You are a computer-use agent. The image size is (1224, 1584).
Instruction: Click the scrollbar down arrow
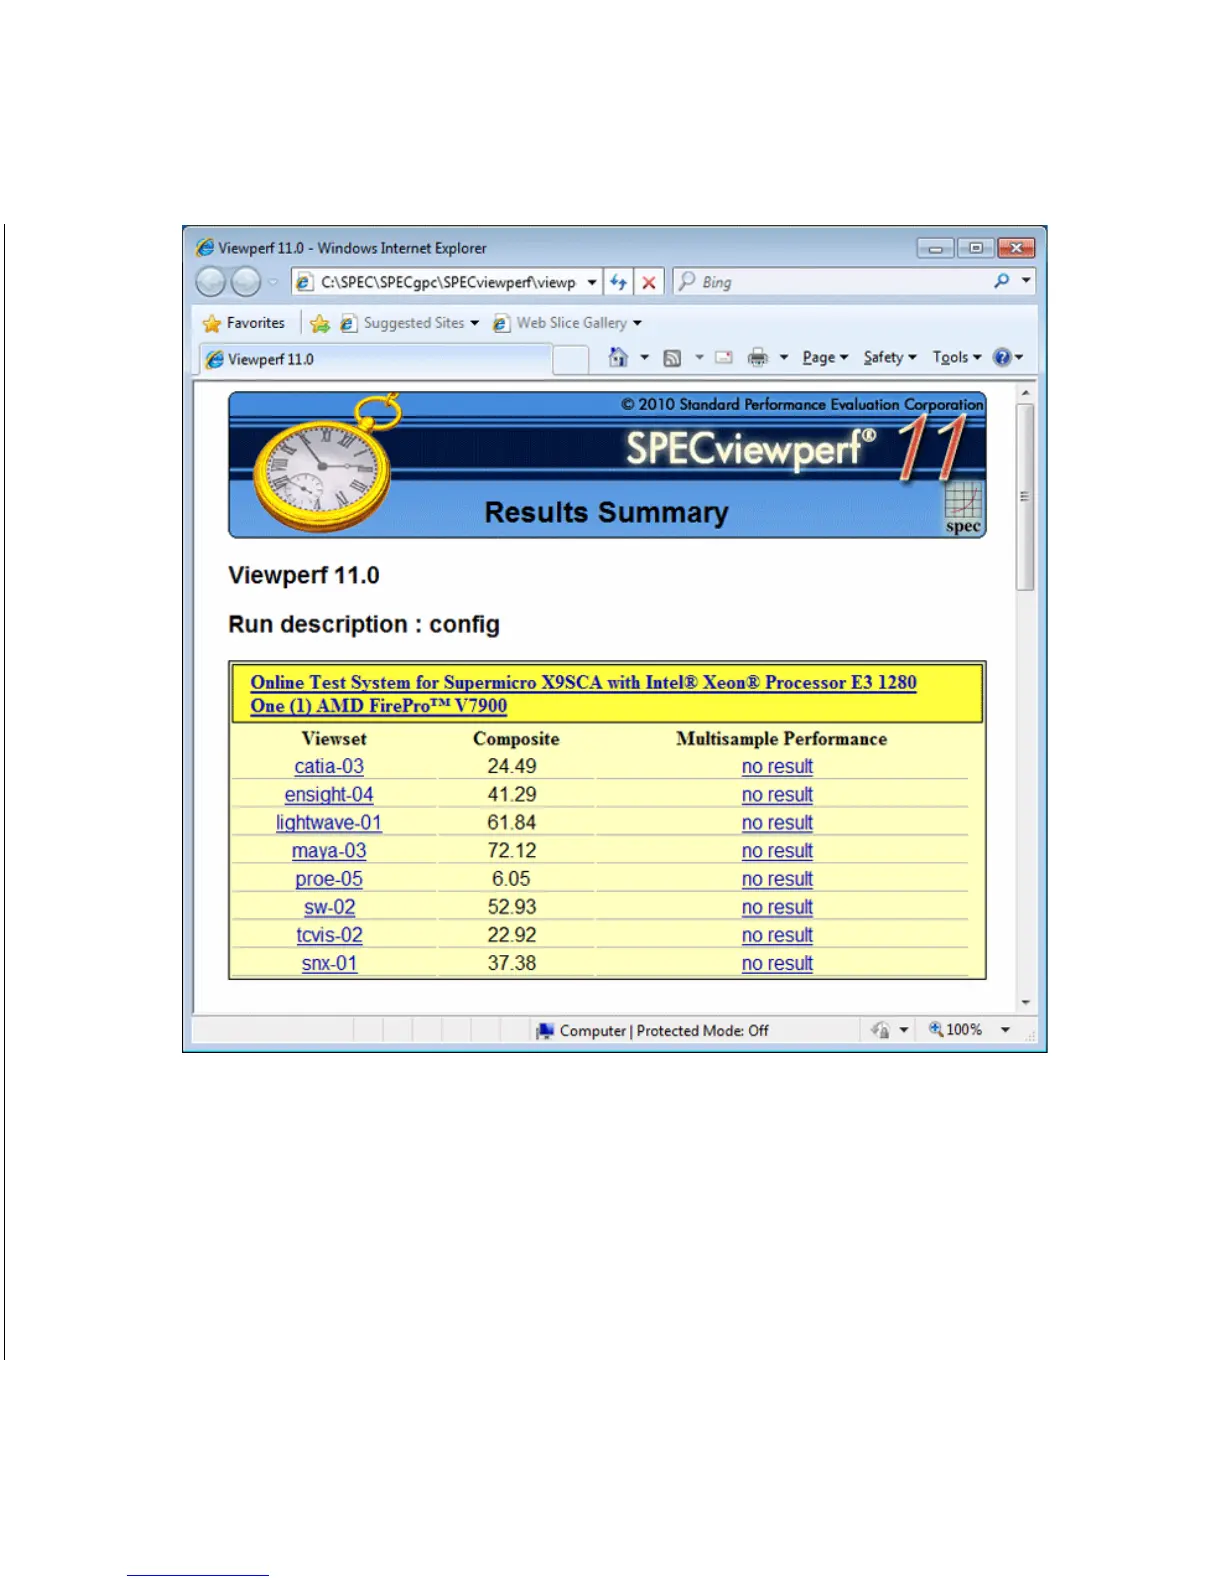click(1025, 1002)
